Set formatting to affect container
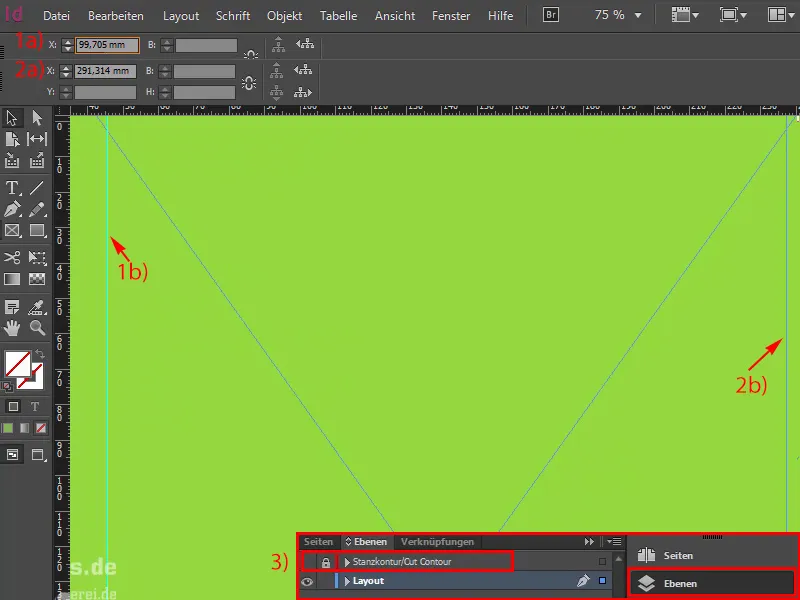The image size is (800, 600). (13, 407)
